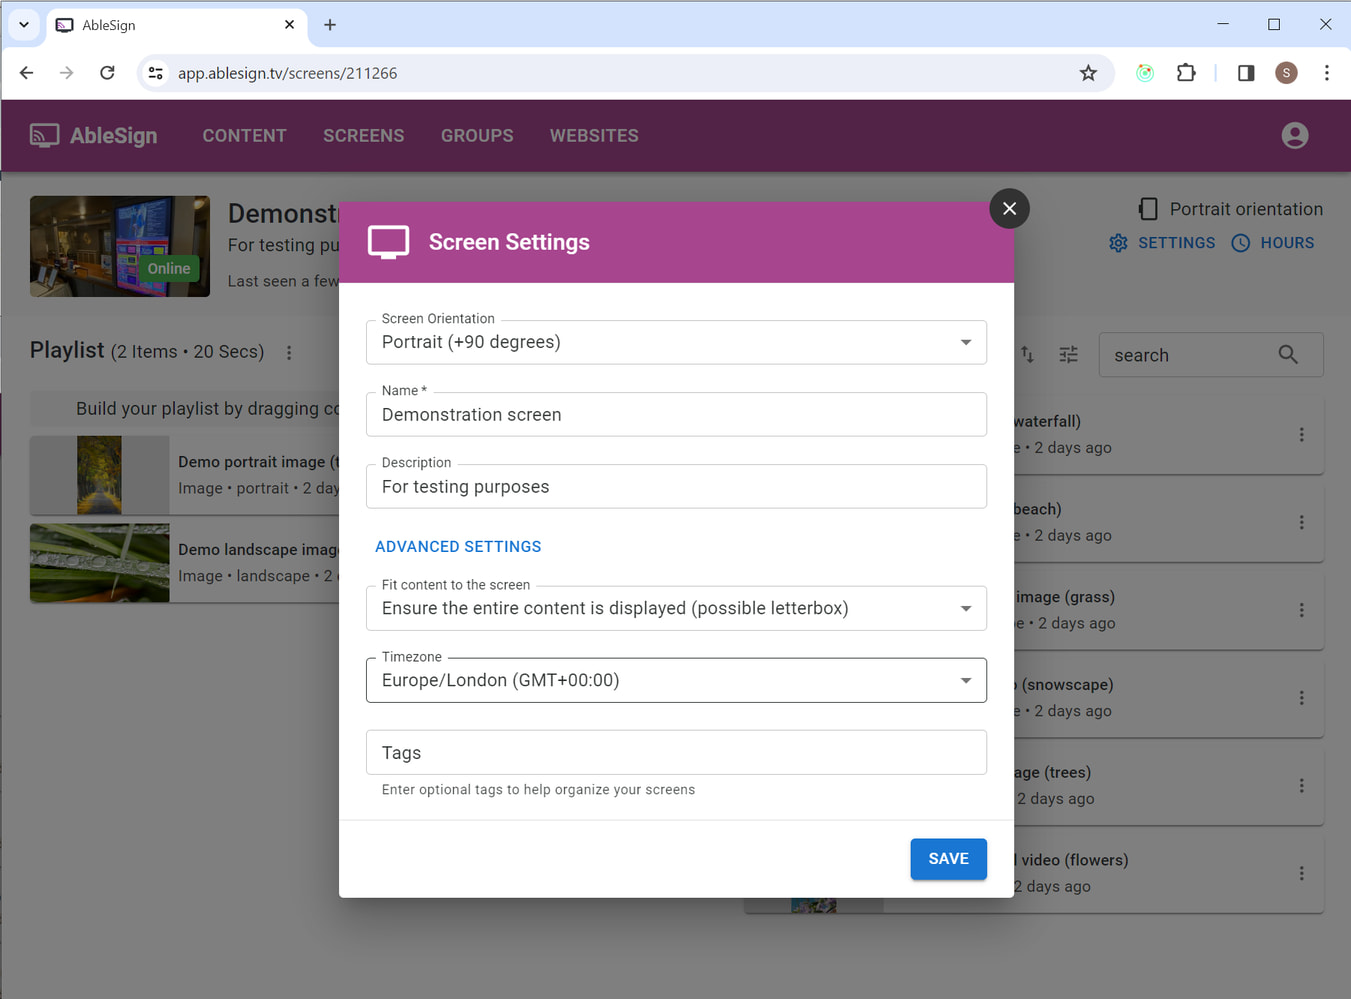The image size is (1351, 999).
Task: Close the Screen Settings dialog
Action: tap(1009, 209)
